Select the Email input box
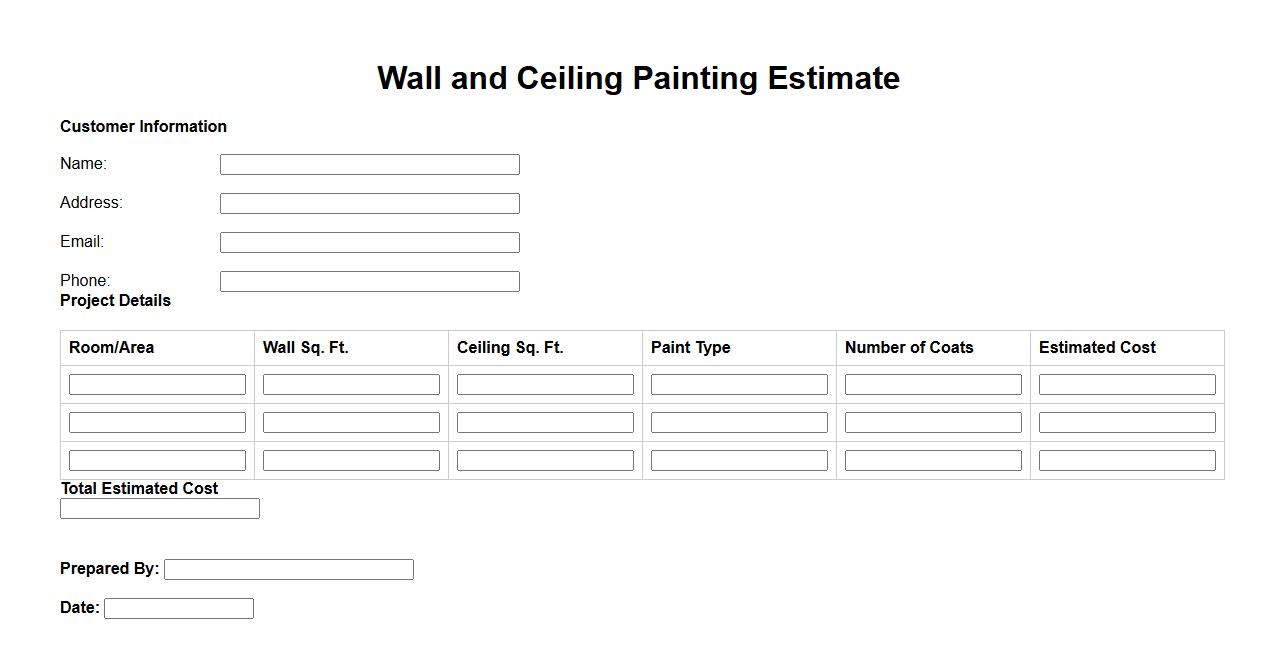 (369, 243)
